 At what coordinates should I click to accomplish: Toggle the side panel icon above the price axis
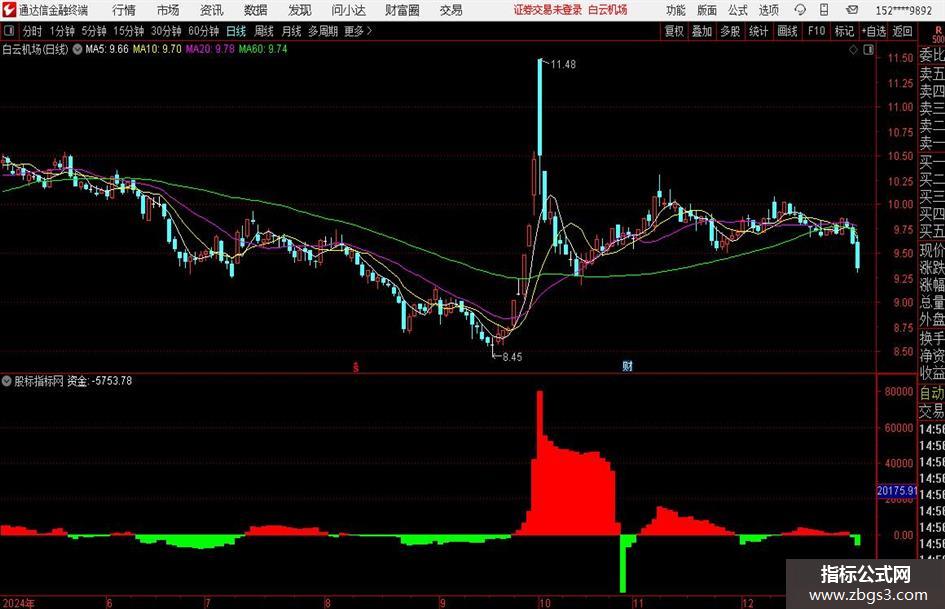coord(868,50)
